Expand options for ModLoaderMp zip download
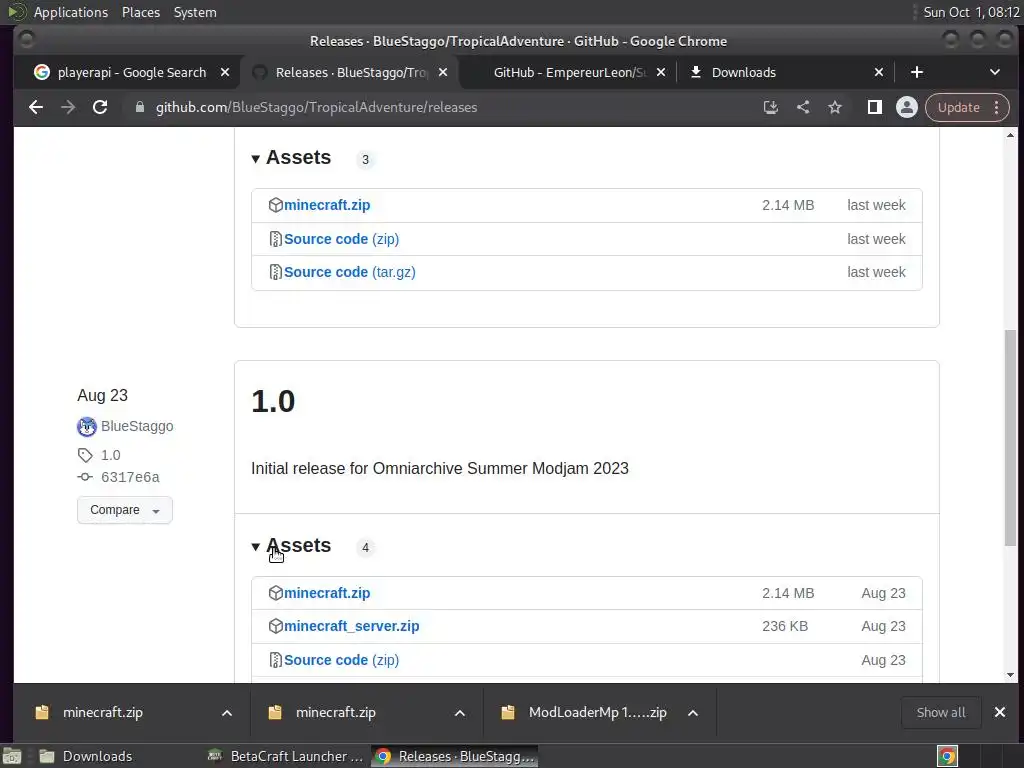Screen dimensions: 1024x768 [x=693, y=712]
